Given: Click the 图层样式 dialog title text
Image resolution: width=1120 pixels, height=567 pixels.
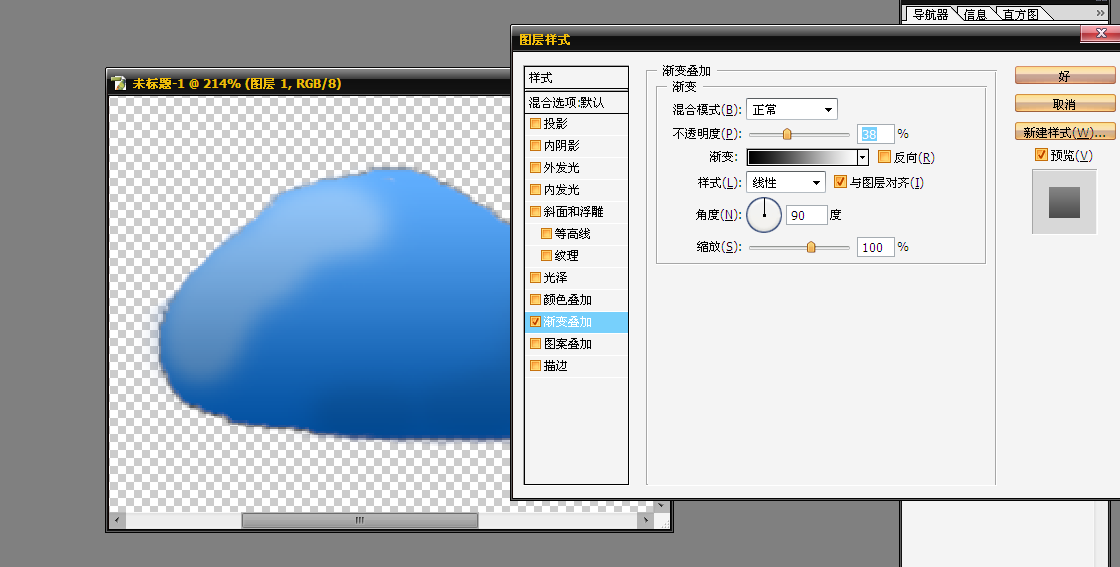Looking at the screenshot, I should 544,40.
